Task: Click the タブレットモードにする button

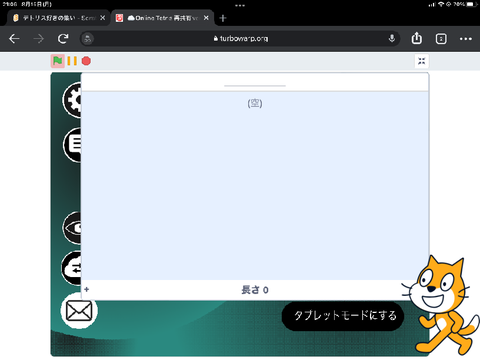Action: pyautogui.click(x=343, y=316)
